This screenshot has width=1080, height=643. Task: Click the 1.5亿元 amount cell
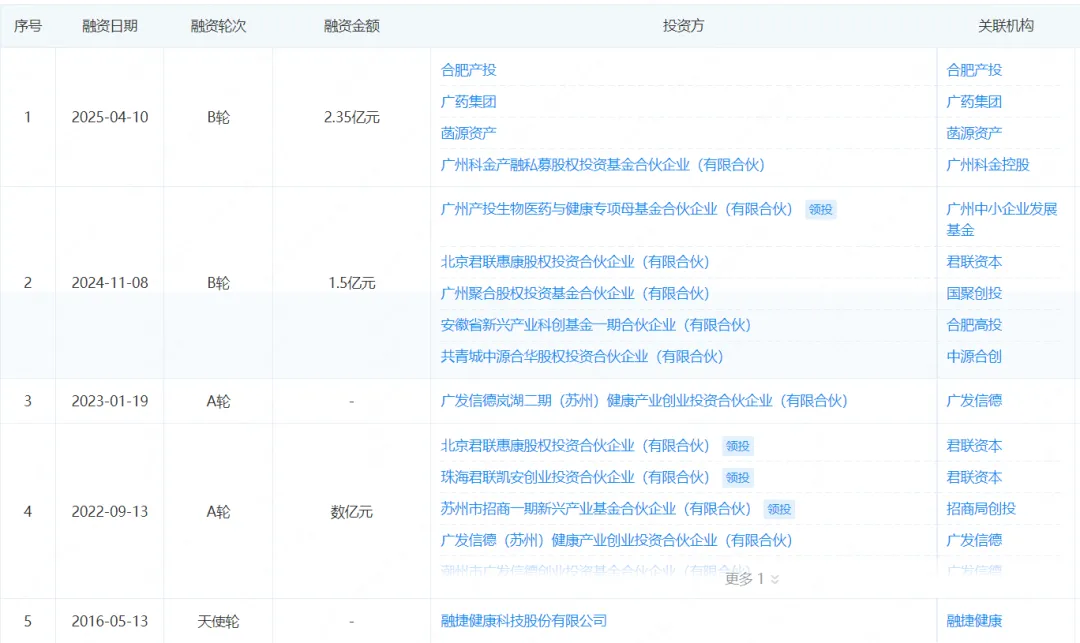pyautogui.click(x=351, y=283)
